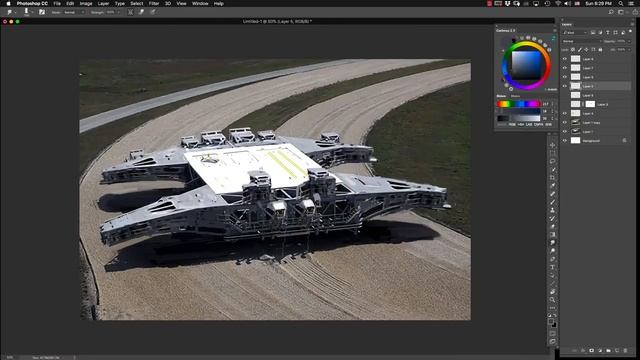
Task: Hide the Layer 1 copy layer
Action: pyautogui.click(x=565, y=122)
